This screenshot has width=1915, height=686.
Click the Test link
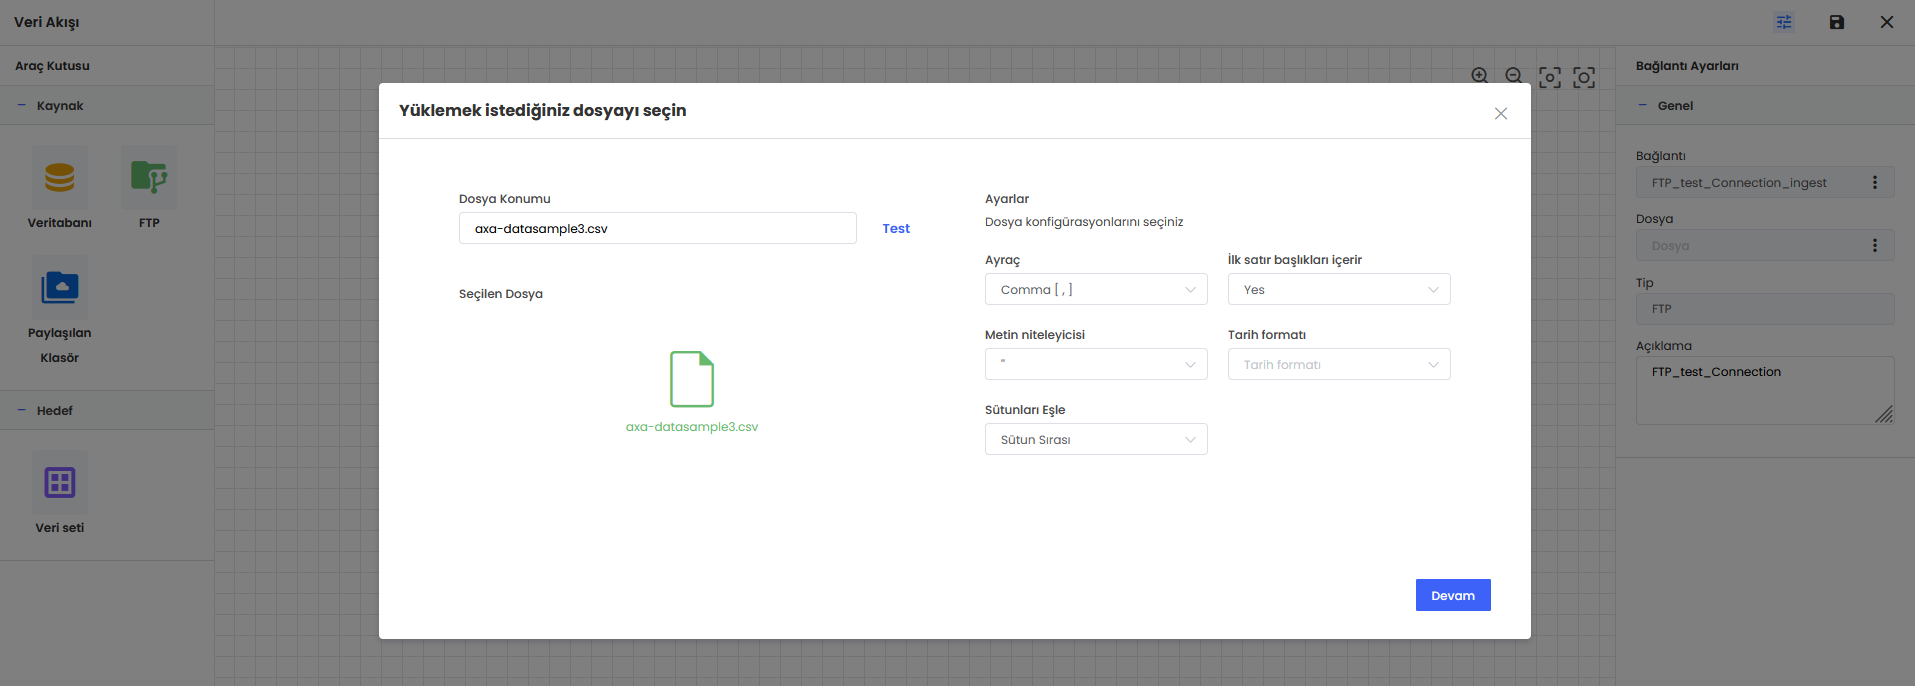[x=896, y=229]
